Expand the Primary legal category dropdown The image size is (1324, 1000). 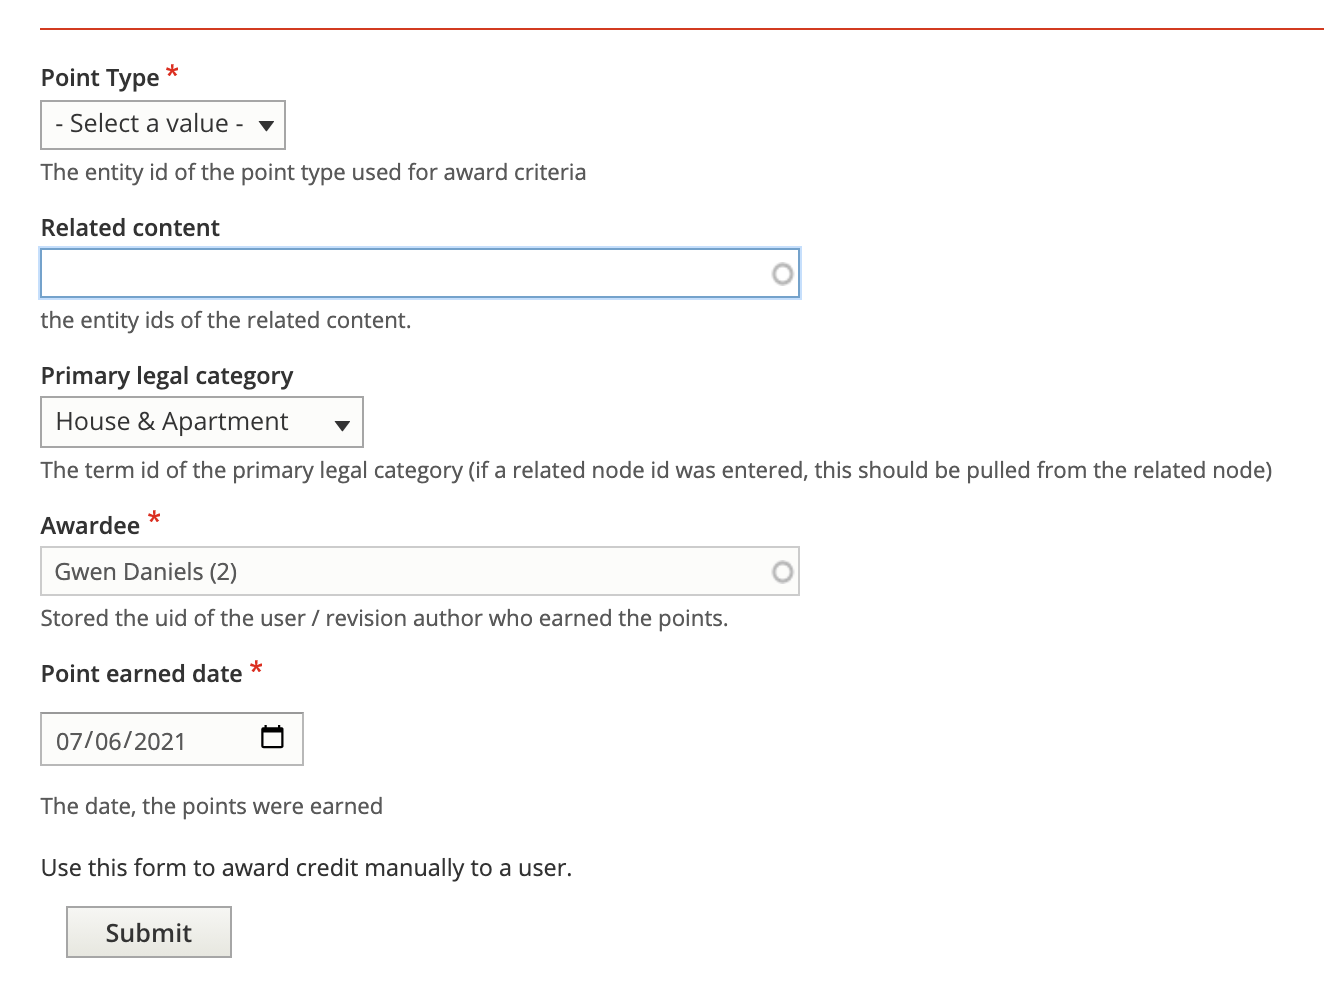point(202,422)
